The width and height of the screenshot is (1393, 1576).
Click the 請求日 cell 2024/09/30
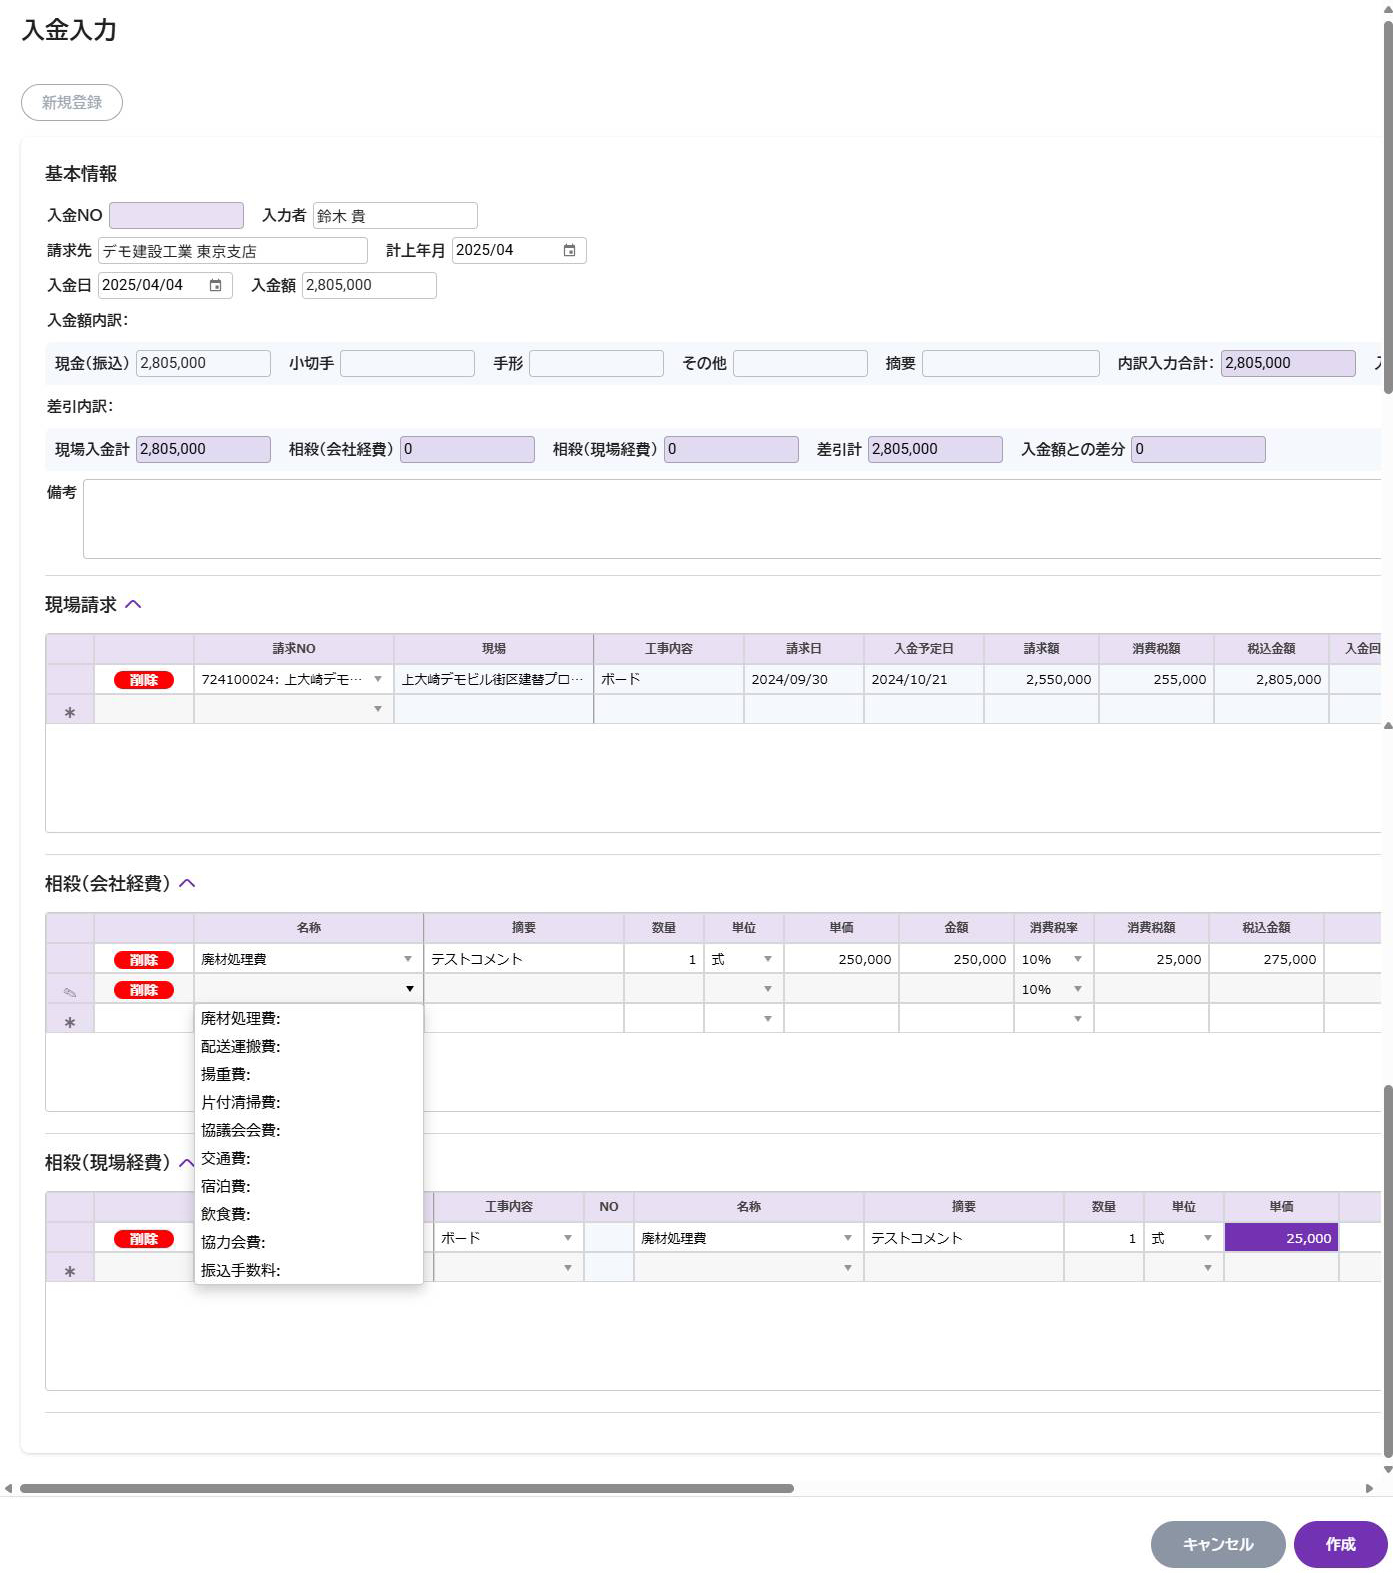(x=804, y=679)
